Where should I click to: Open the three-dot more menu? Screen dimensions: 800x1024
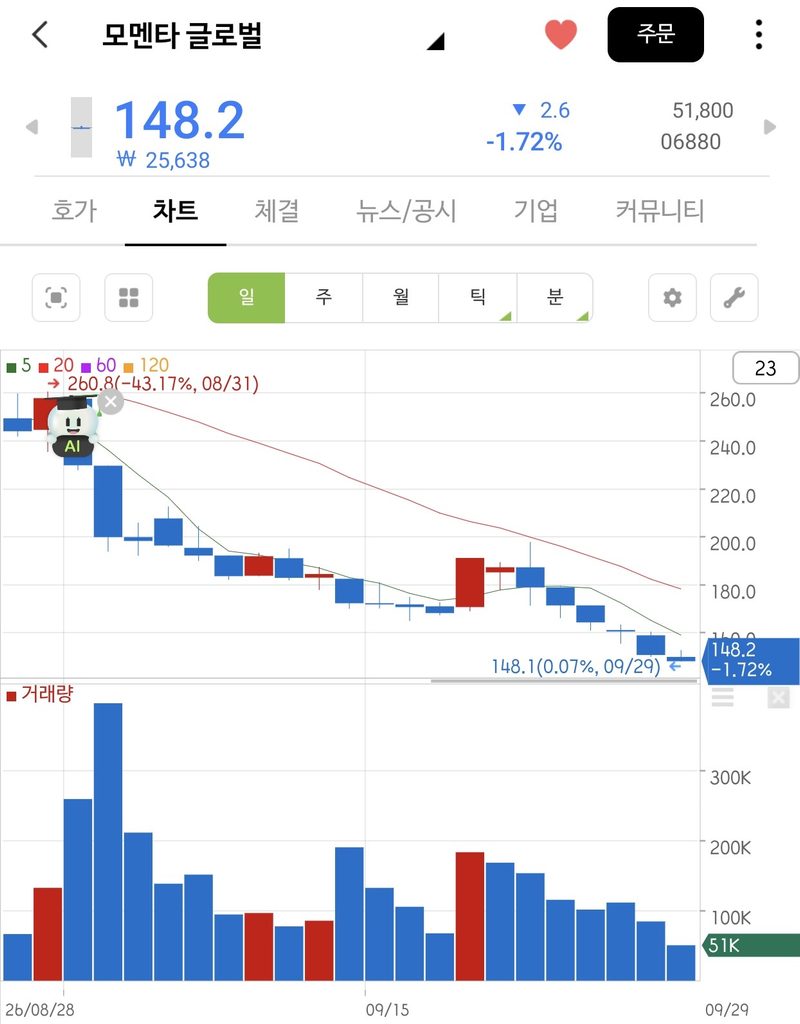758,34
